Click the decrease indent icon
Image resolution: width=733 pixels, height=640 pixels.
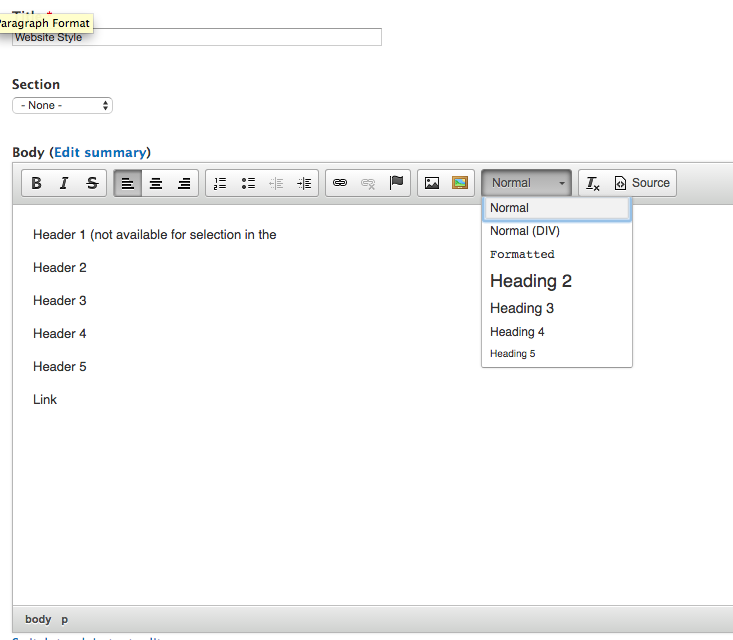point(276,183)
